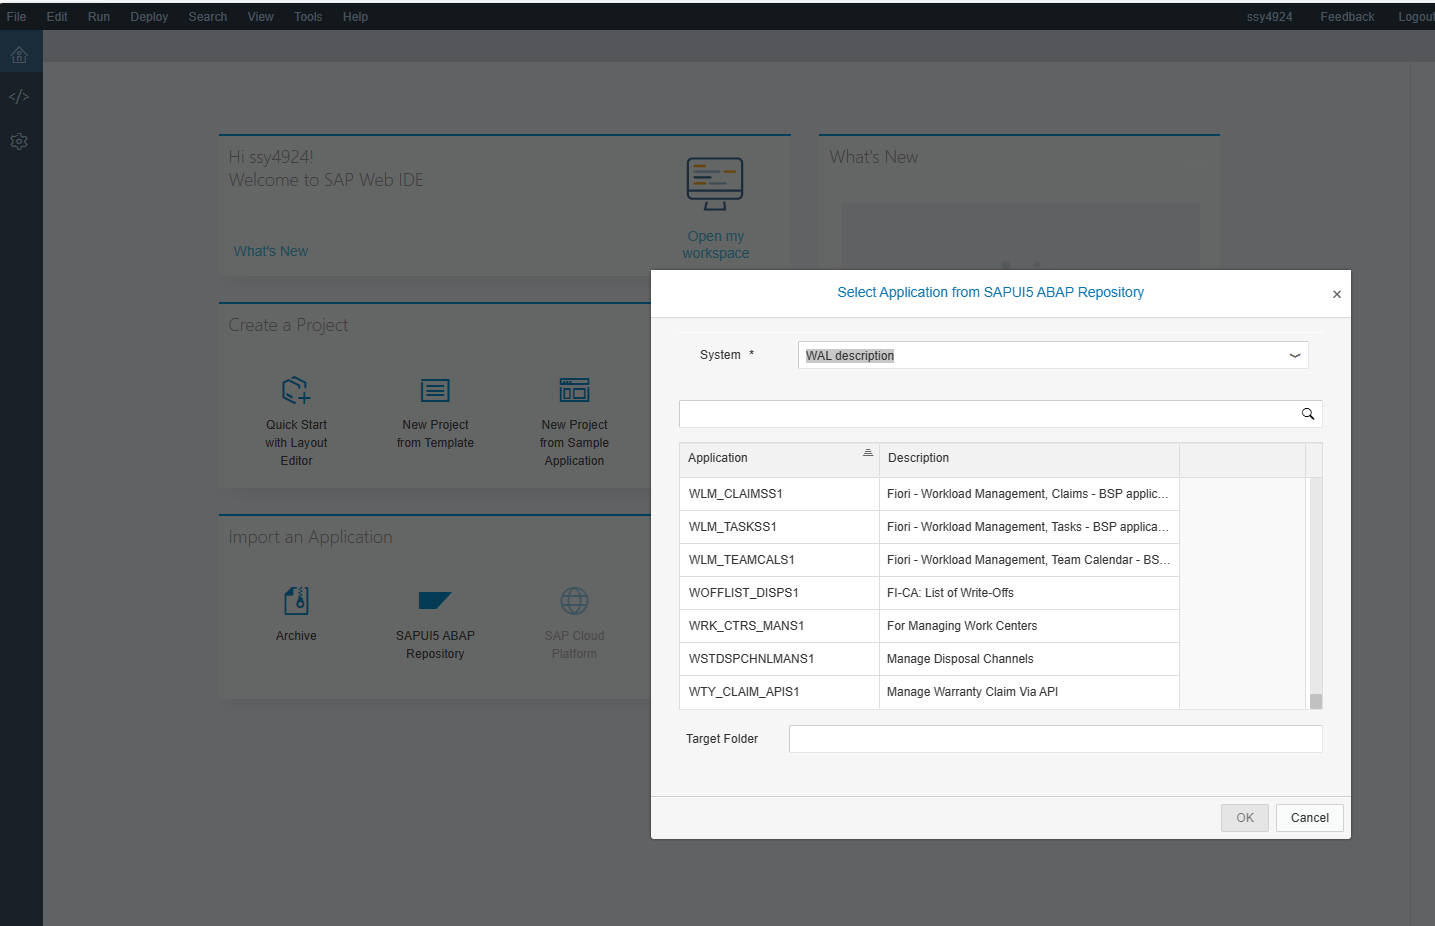Click description 'FI-CA: List of Write-Offs'
The width and height of the screenshot is (1435, 926).
950,593
